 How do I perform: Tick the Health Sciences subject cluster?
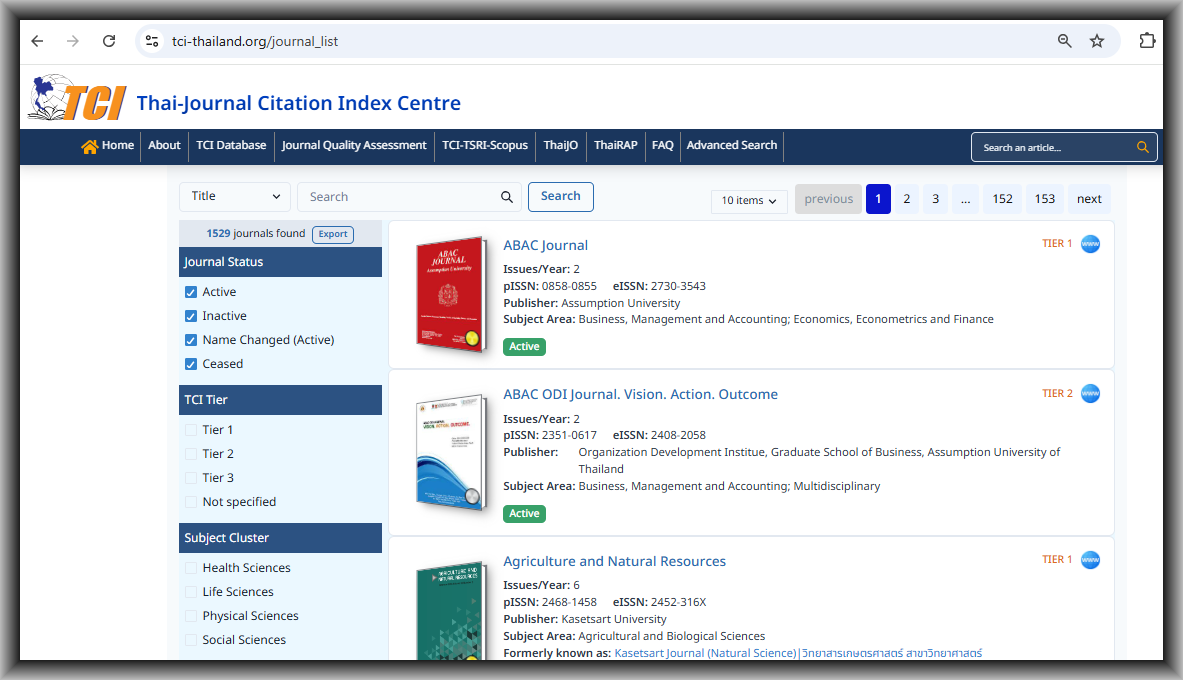pyautogui.click(x=191, y=568)
